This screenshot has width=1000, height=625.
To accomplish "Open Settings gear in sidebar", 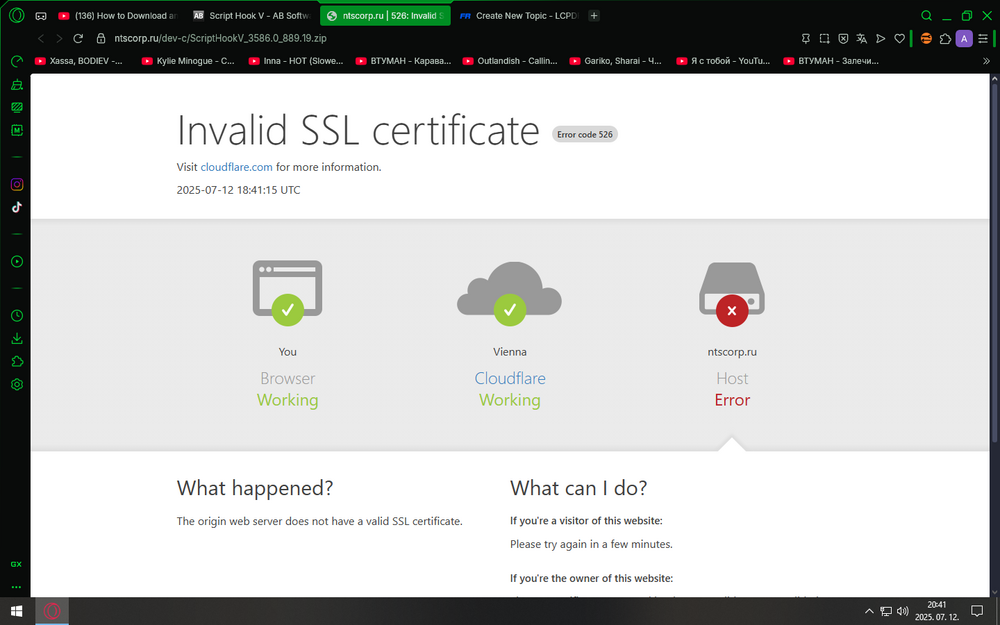I will (17, 385).
